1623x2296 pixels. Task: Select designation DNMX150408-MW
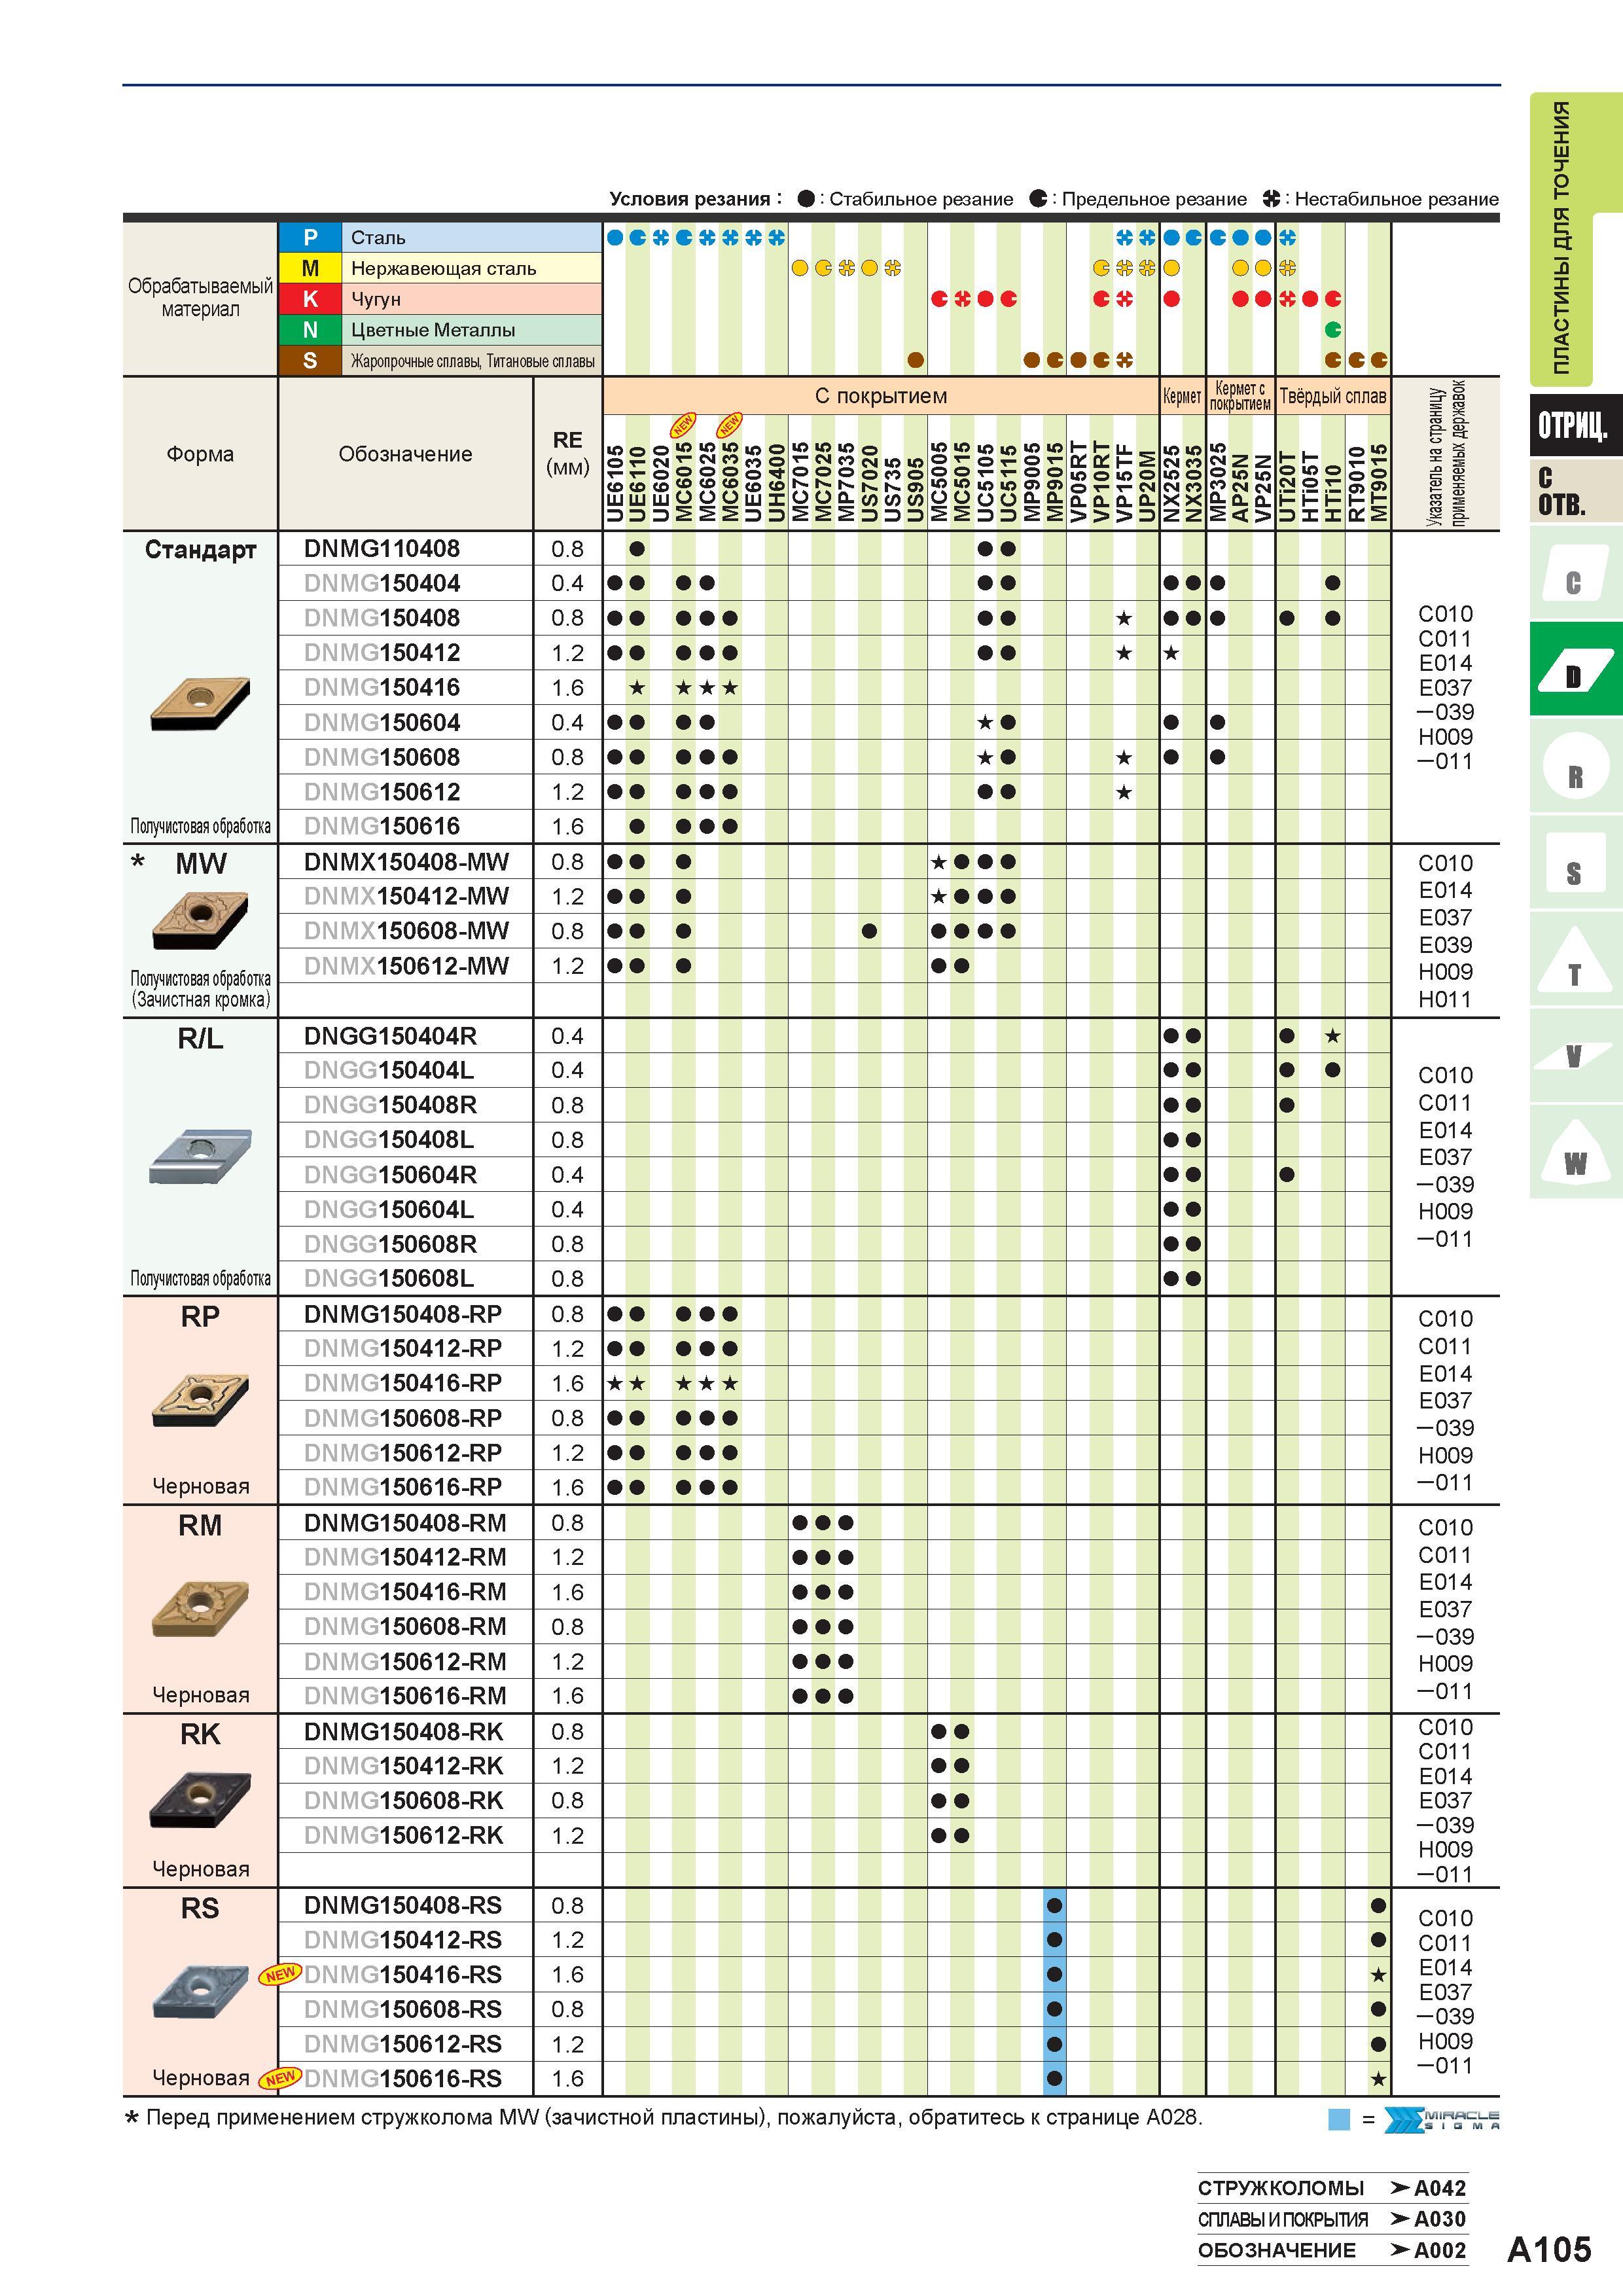(406, 862)
